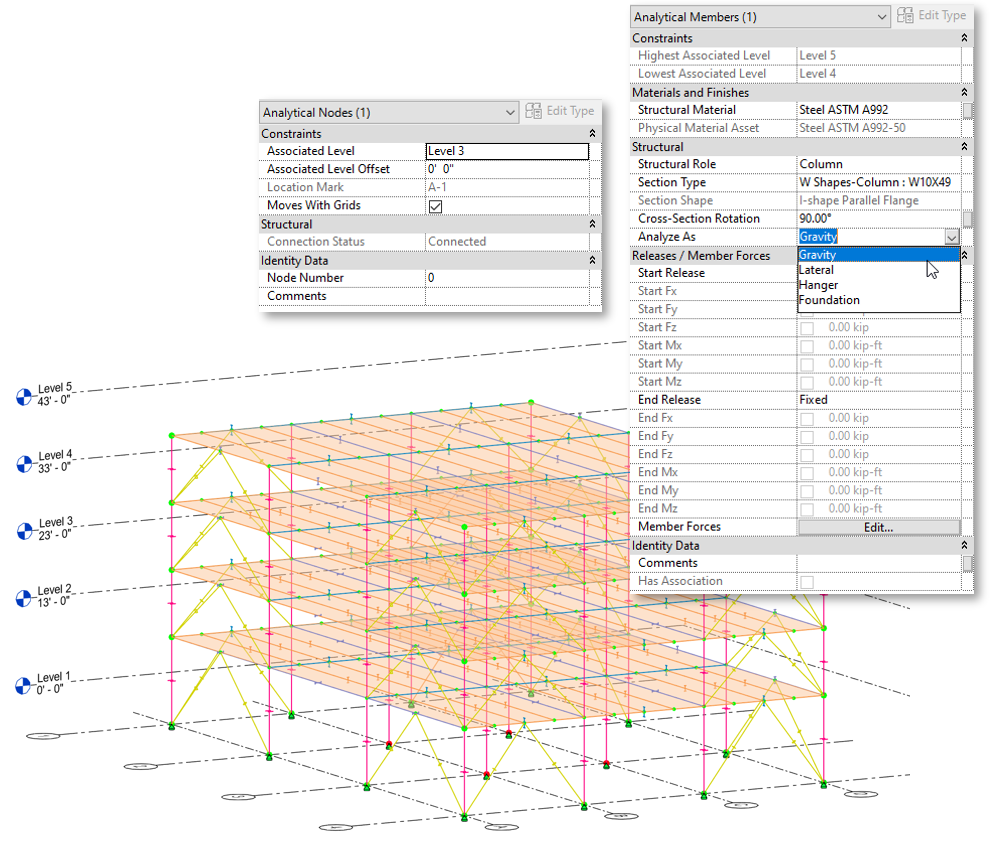Screen dimensions: 999x841
Task: Click the Level 3 datum head symbol
Action: [25, 531]
